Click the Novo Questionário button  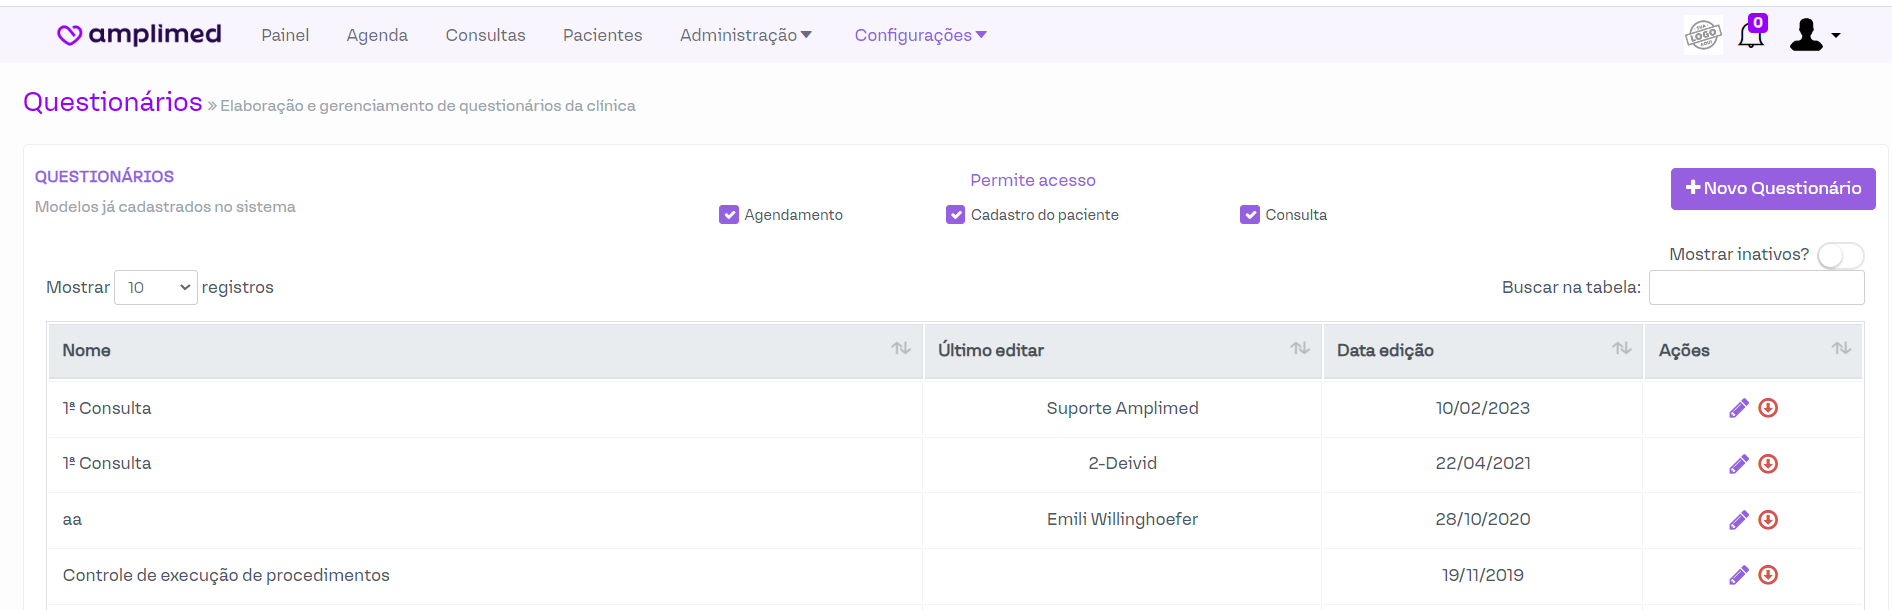click(x=1772, y=189)
